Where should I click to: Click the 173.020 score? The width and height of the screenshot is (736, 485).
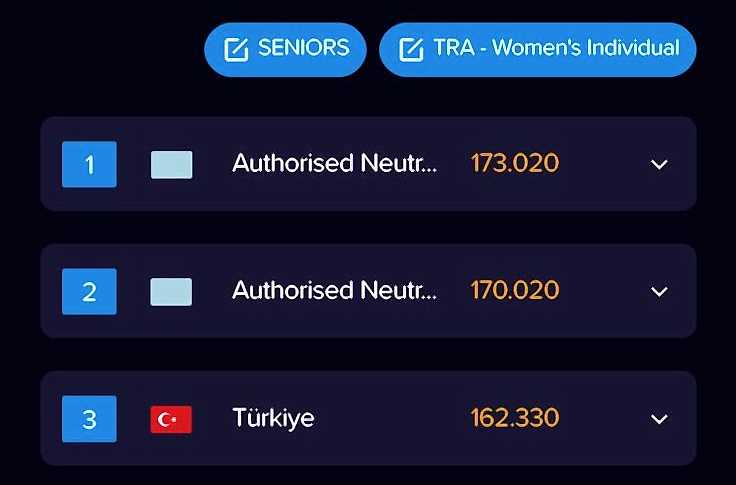coord(514,164)
